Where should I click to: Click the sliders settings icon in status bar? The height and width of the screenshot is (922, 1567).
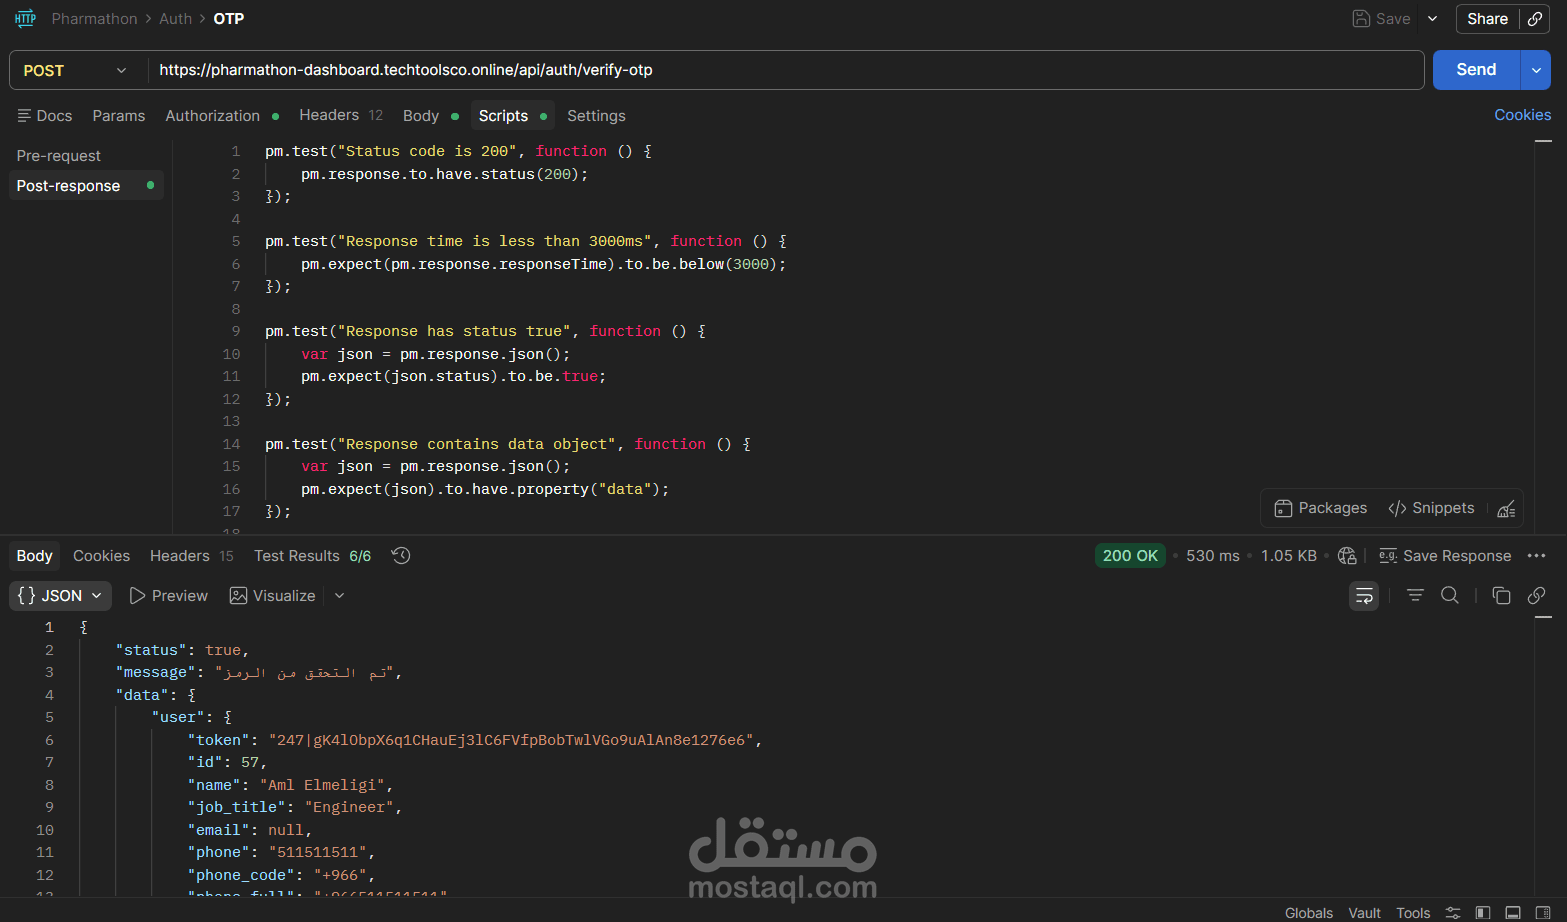click(1453, 913)
